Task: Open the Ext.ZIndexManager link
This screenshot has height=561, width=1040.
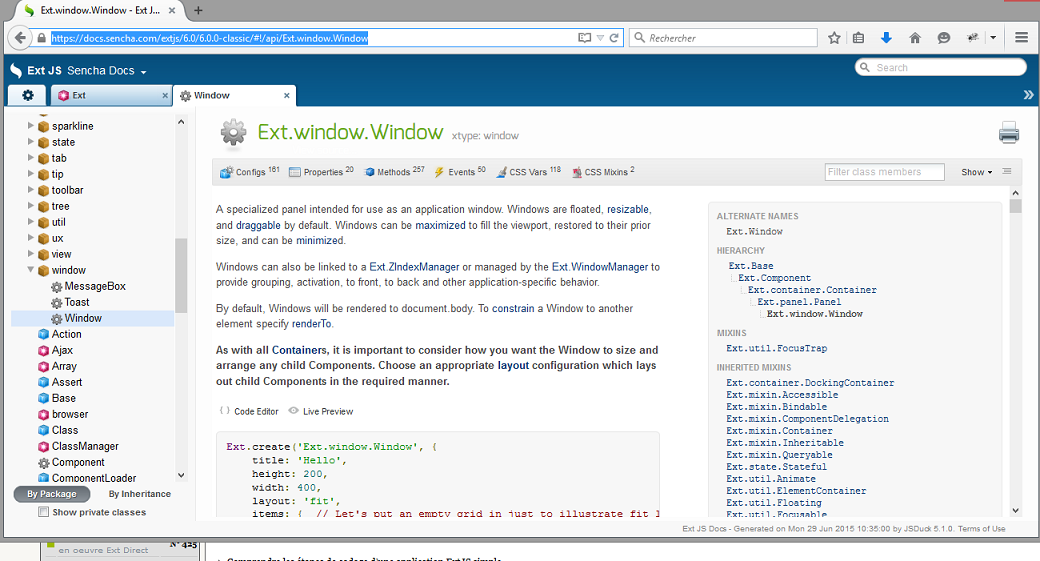Action: [x=414, y=267]
